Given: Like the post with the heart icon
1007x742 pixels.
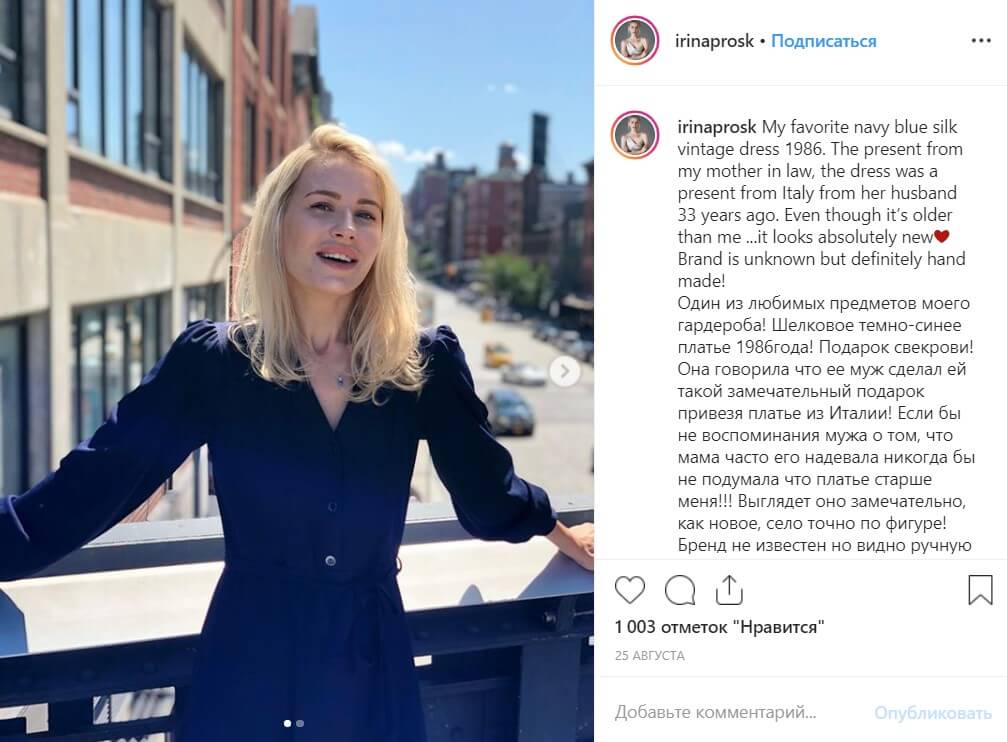Looking at the screenshot, I should 629,590.
